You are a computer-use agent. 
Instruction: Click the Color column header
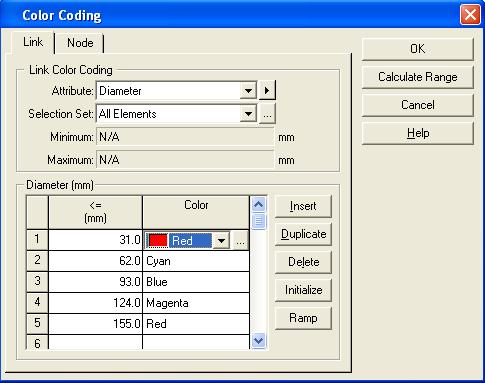[196, 212]
